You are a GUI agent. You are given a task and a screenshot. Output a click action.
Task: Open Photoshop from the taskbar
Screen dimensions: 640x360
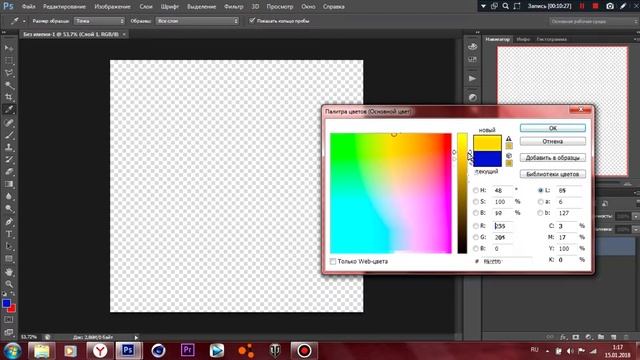tap(129, 350)
